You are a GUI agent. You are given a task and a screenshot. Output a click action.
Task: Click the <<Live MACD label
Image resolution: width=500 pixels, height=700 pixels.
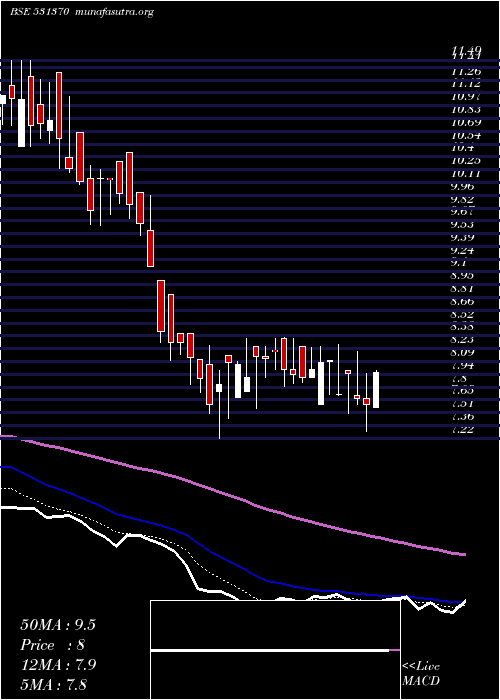(421, 674)
